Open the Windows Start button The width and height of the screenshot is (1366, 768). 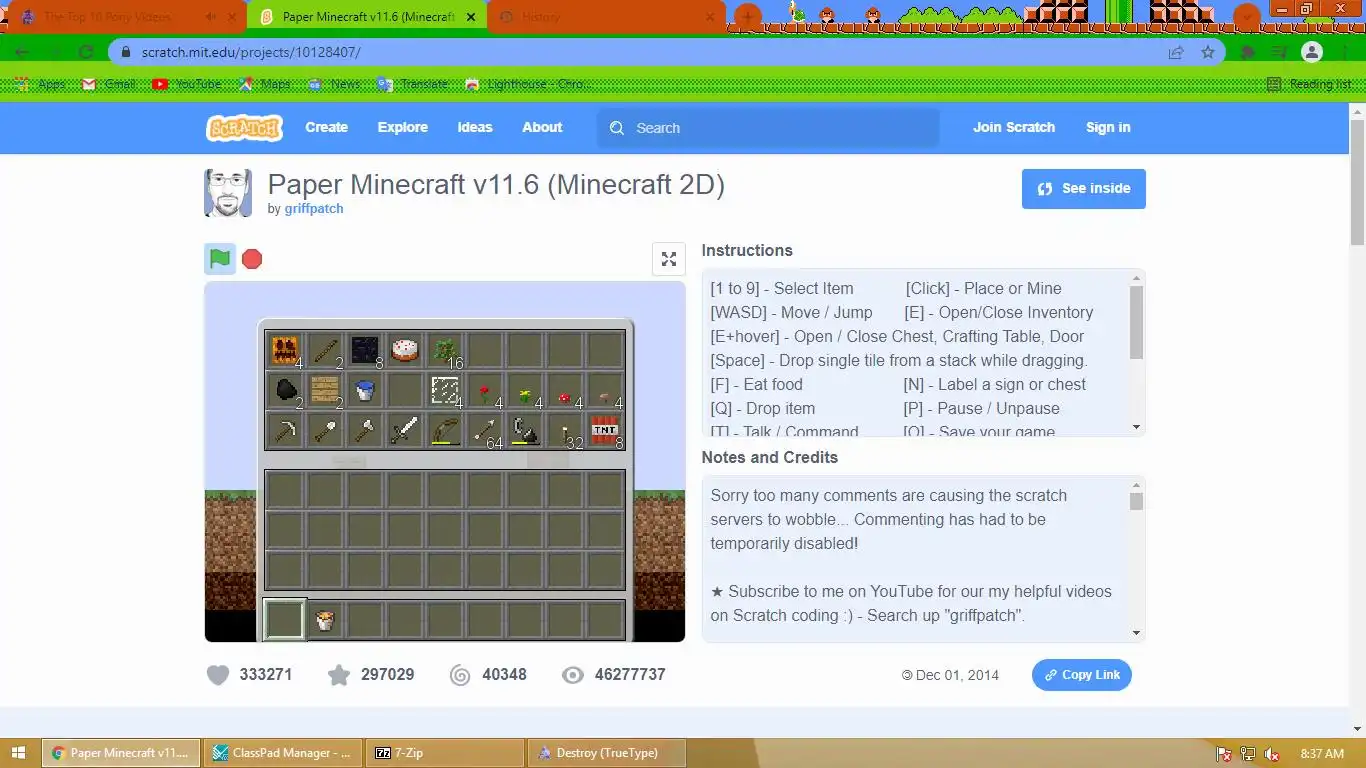(19, 753)
